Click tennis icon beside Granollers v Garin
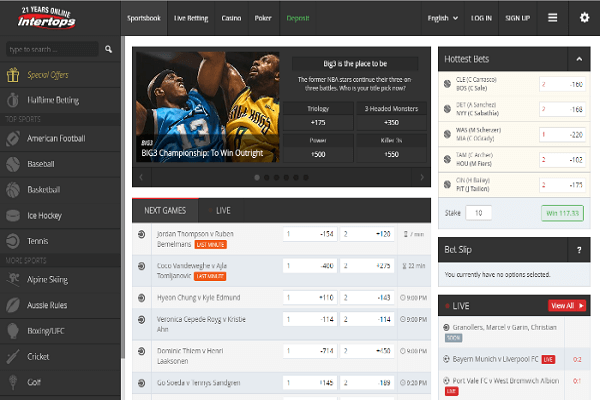 tap(446, 327)
